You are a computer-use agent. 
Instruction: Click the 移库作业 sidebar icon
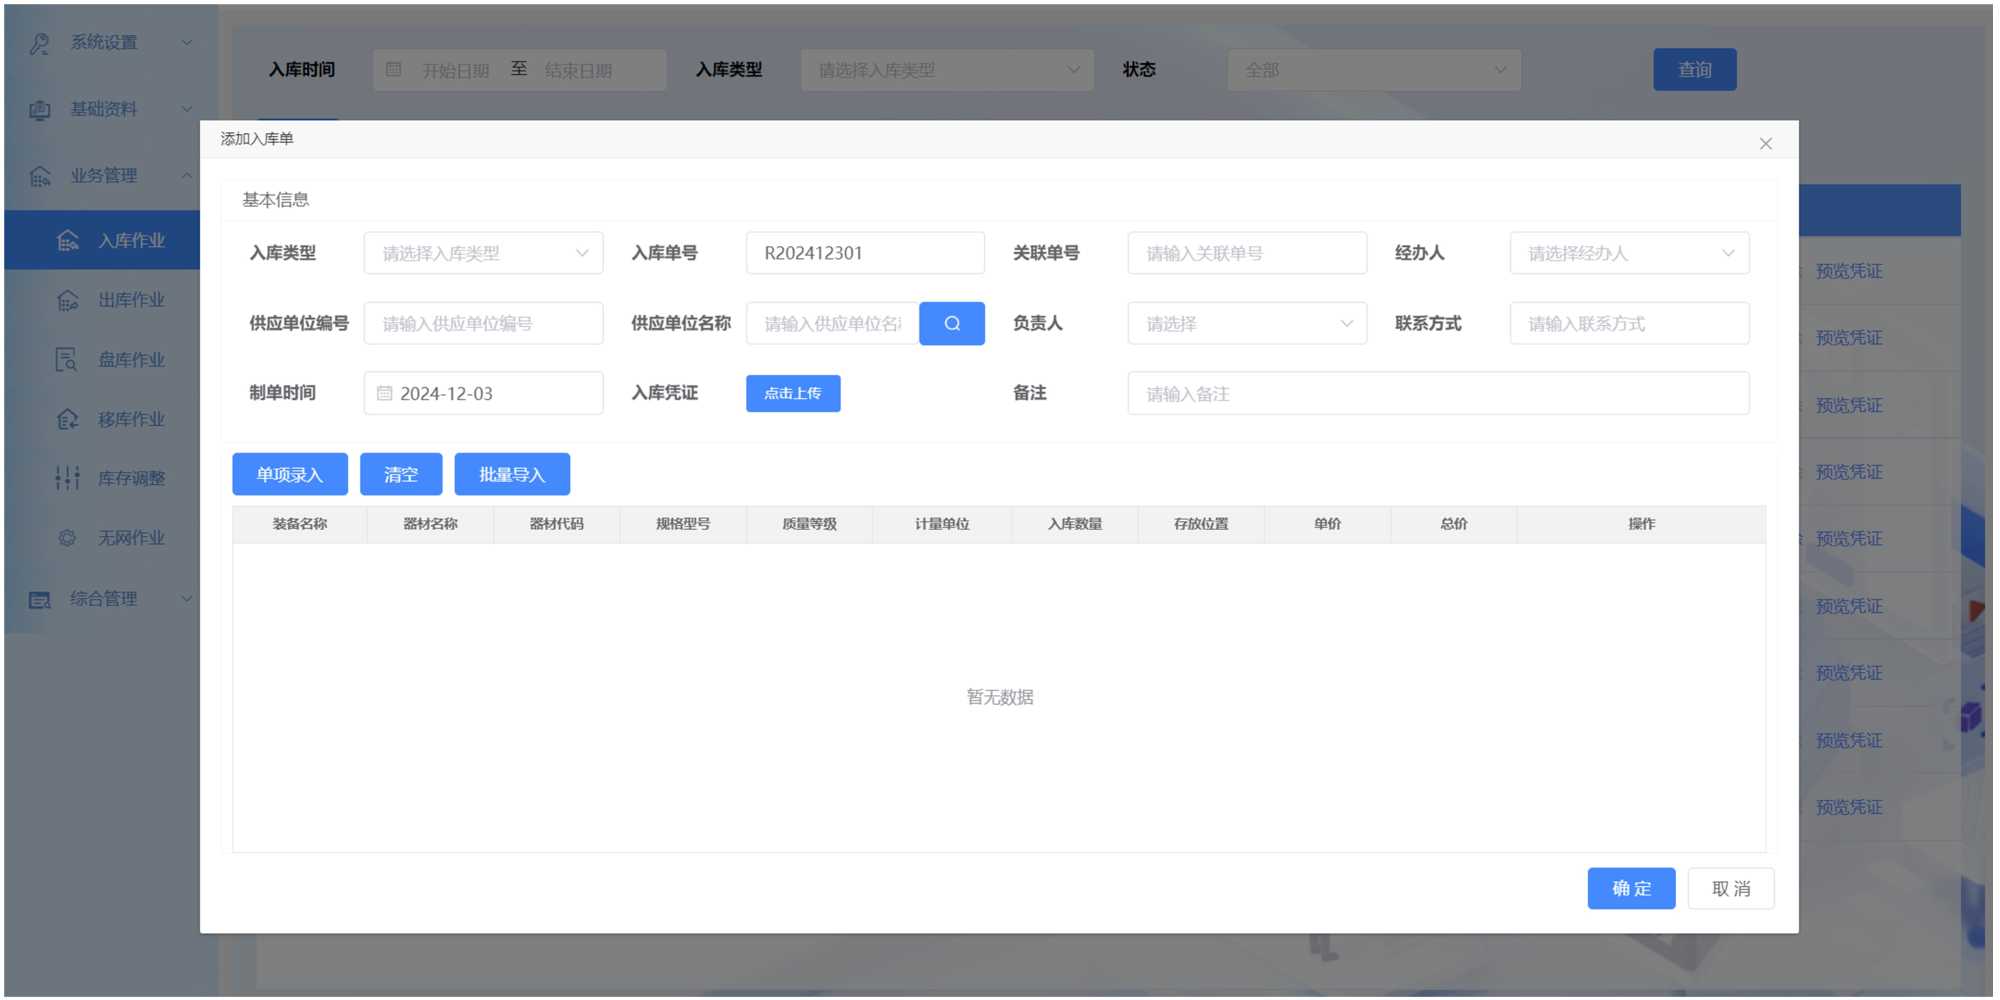coord(67,419)
